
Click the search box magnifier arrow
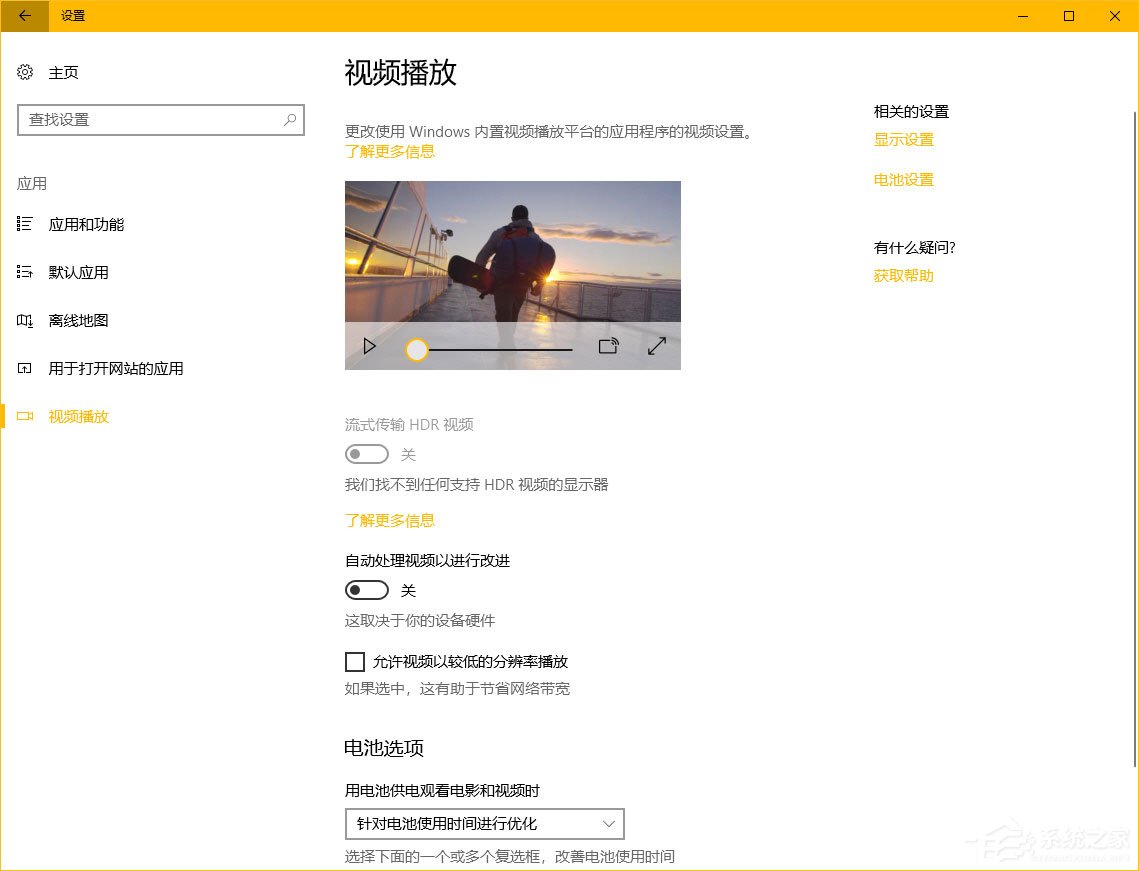[289, 120]
